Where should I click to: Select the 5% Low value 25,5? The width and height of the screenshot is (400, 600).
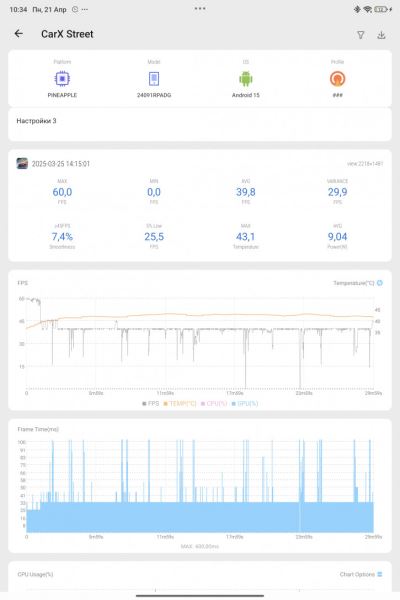pos(154,237)
